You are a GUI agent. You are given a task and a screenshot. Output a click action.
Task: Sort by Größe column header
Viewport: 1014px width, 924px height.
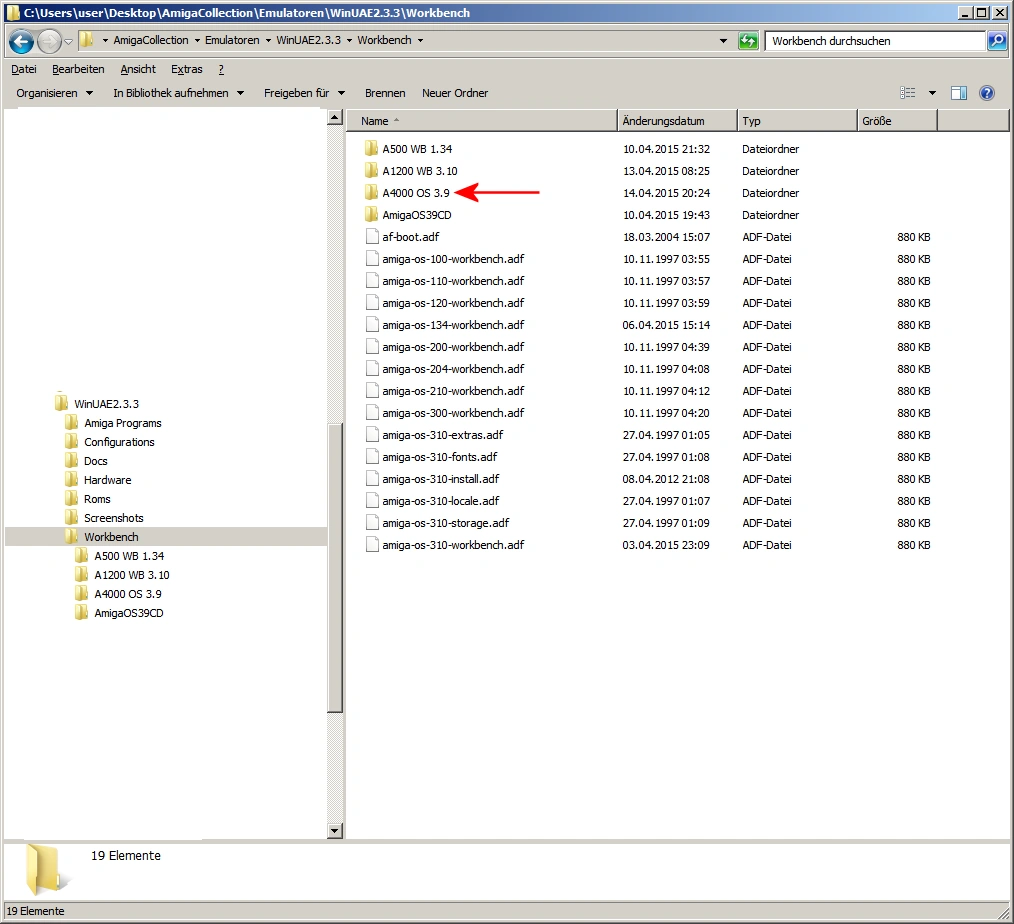coord(898,121)
